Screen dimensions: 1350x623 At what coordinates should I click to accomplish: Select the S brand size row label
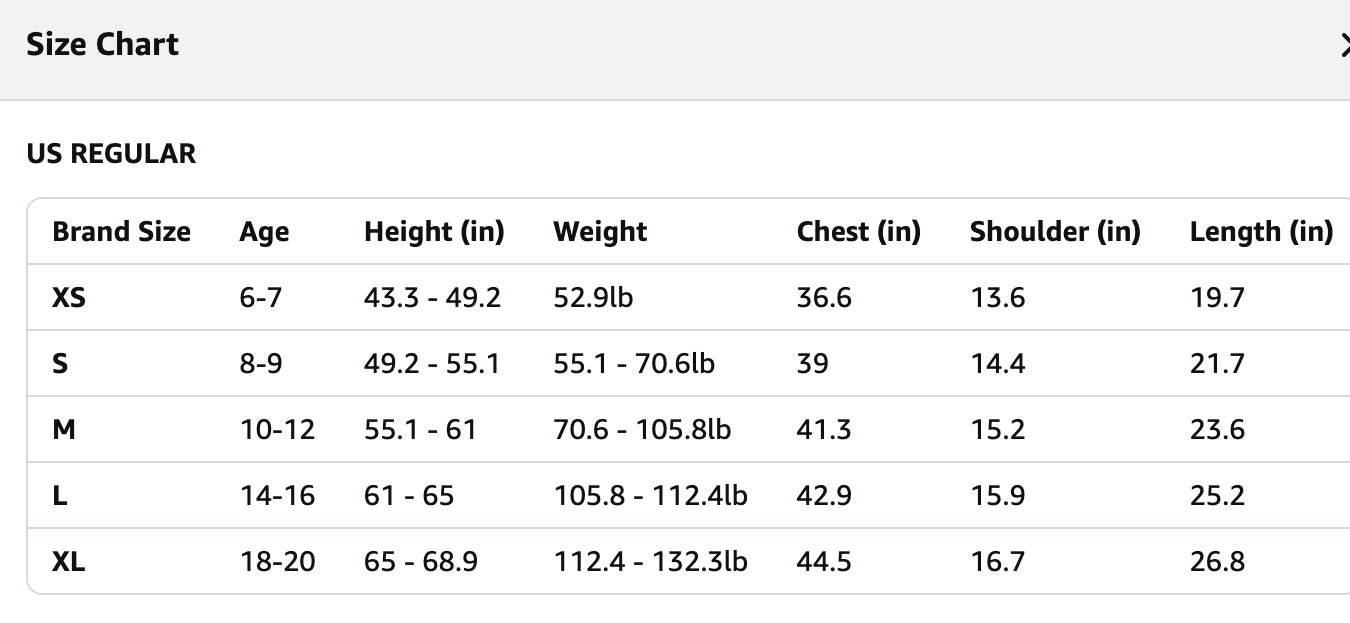(60, 363)
